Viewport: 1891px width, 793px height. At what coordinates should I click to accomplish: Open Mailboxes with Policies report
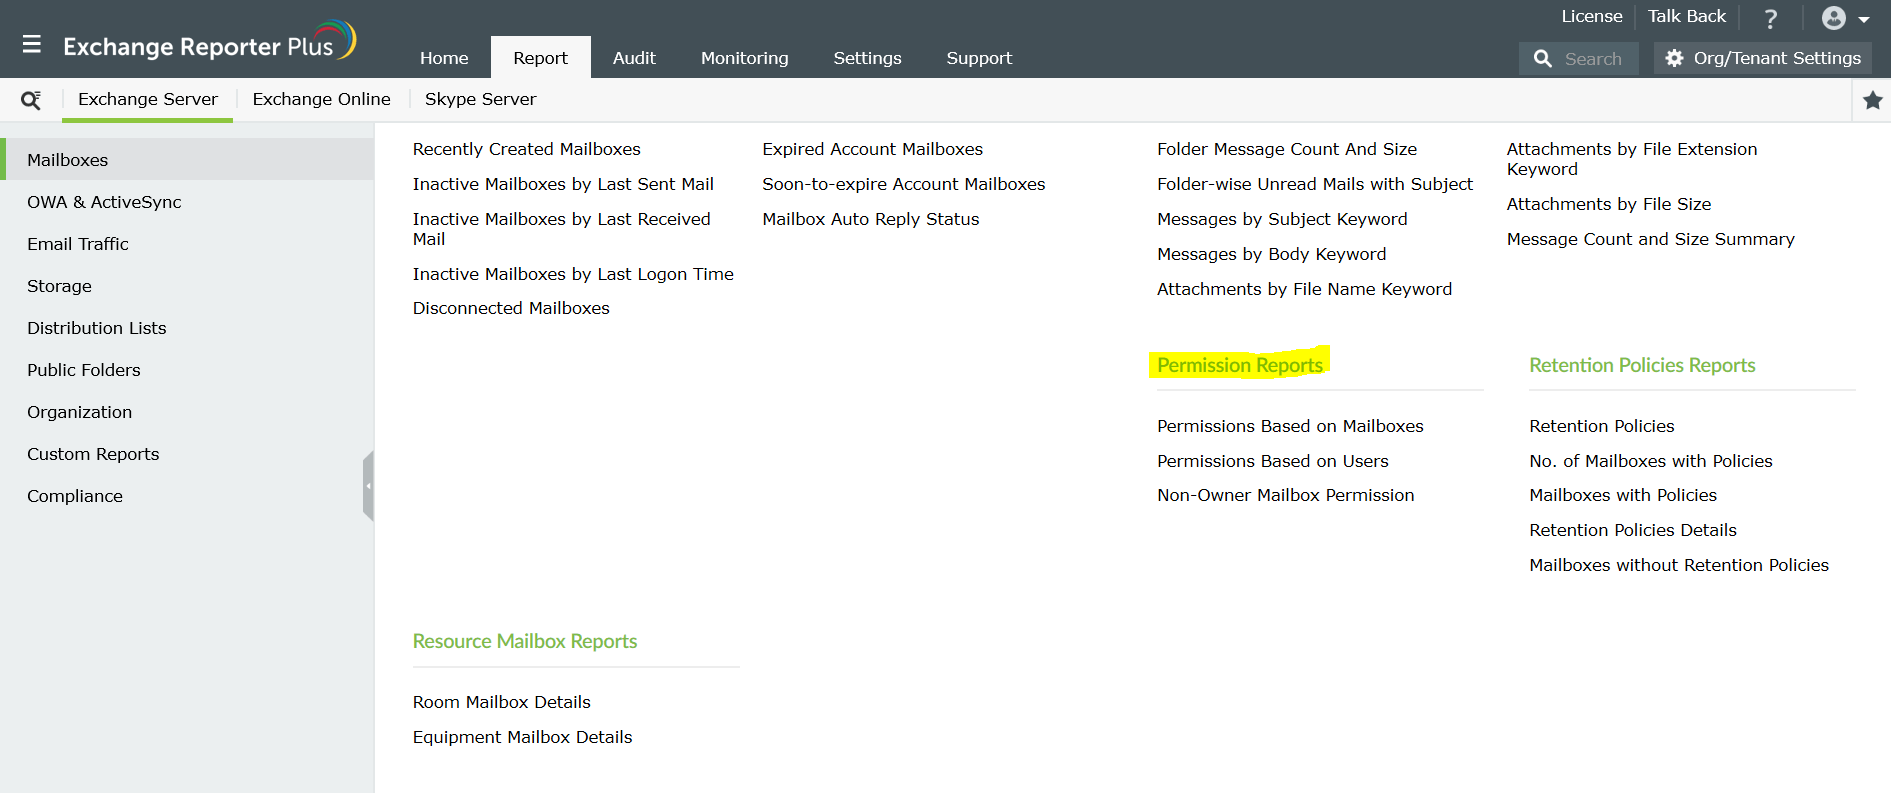pyautogui.click(x=1623, y=495)
